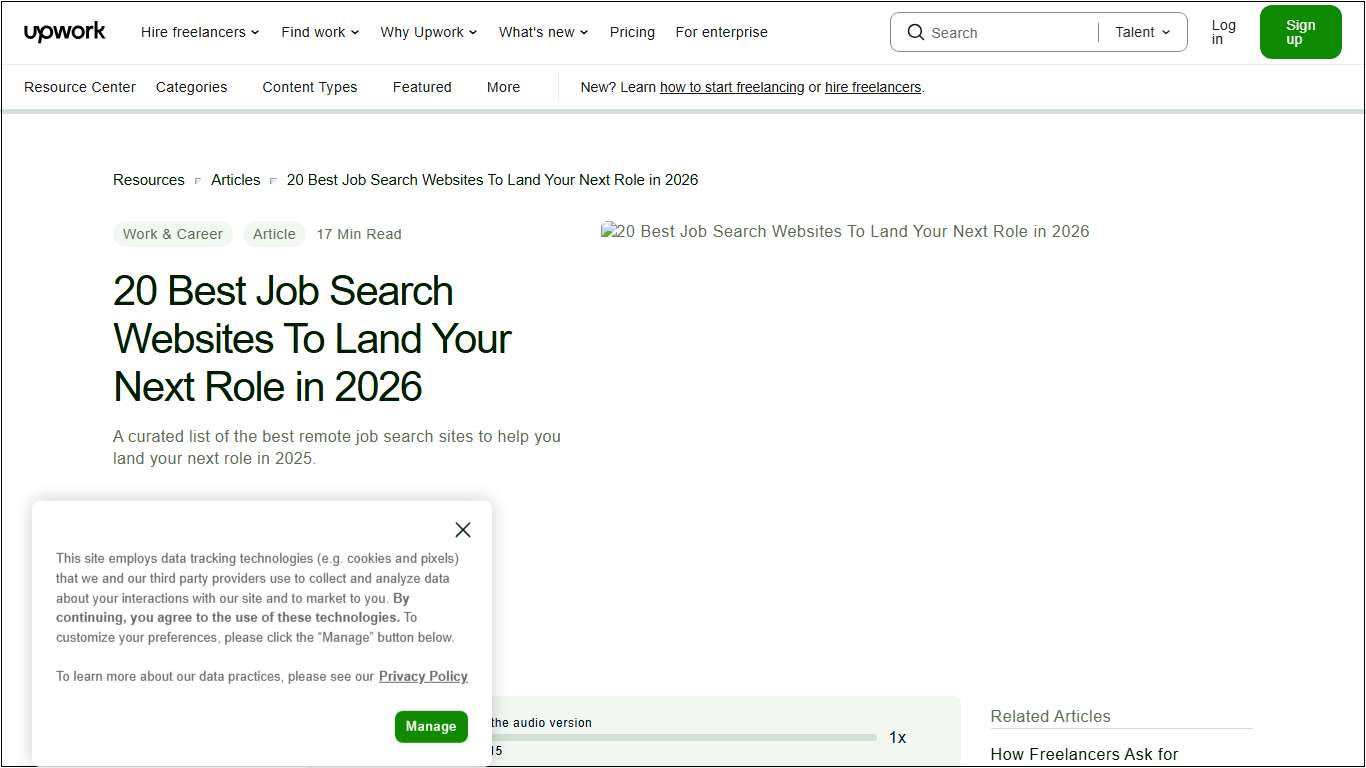
Task: Open the Featured section
Action: point(421,87)
